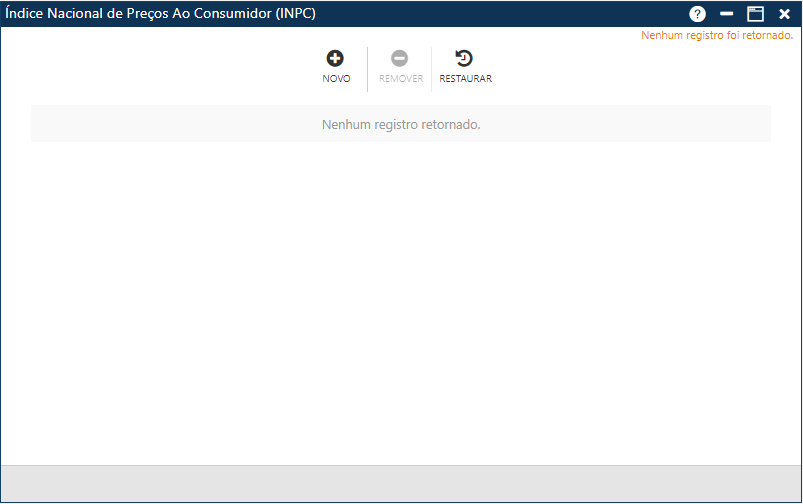Click the window title 'Índice Nacional de Preços'
The width and height of the screenshot is (803, 504).
pyautogui.click(x=161, y=14)
